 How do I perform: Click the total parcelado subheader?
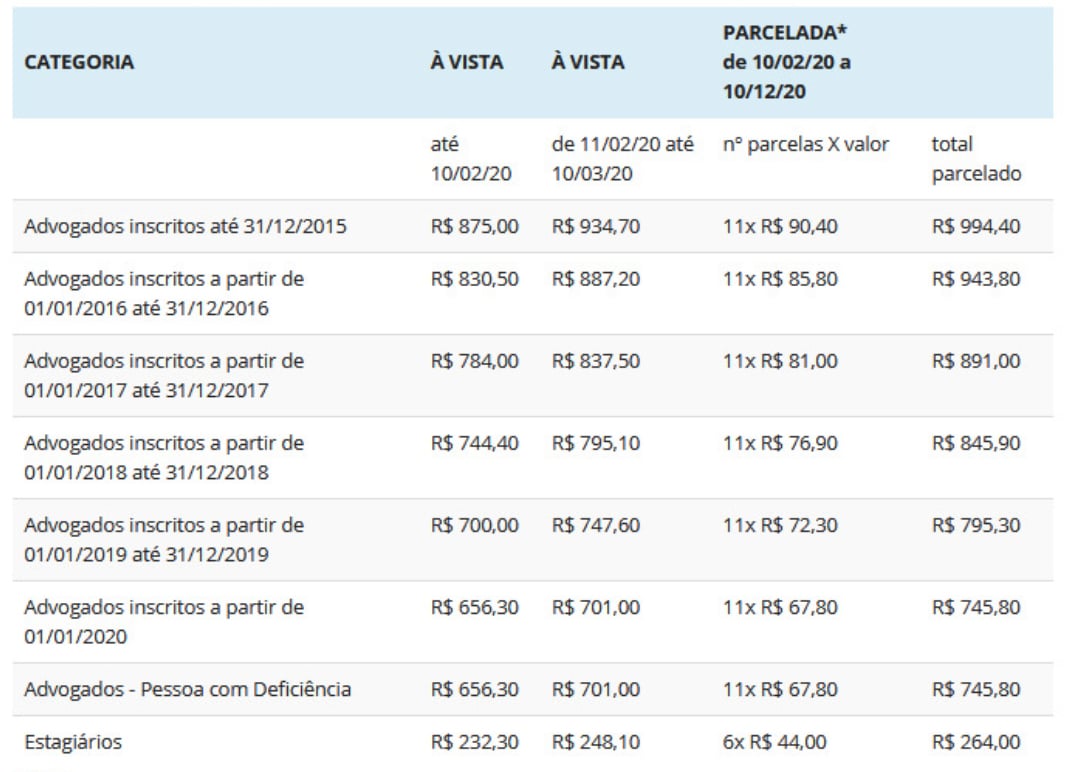click(976, 159)
